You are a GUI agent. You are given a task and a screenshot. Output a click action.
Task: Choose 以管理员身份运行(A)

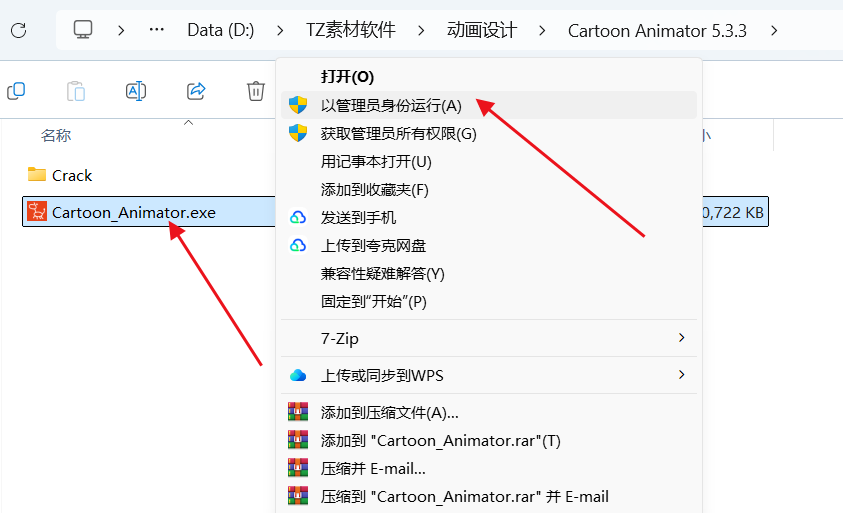489,105
